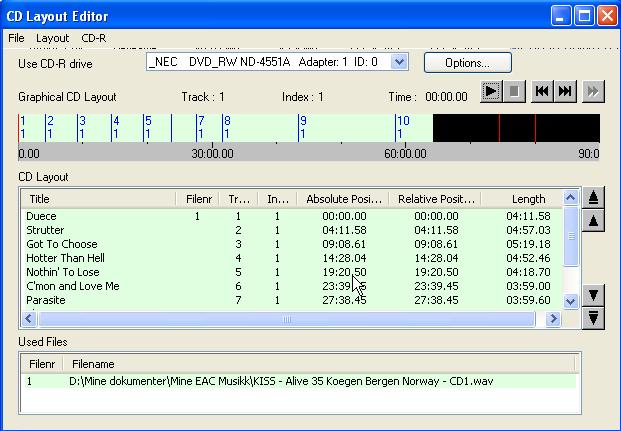Click the Filenr column header in CD Layout
This screenshot has width=621, height=431.
click(x=198, y=199)
